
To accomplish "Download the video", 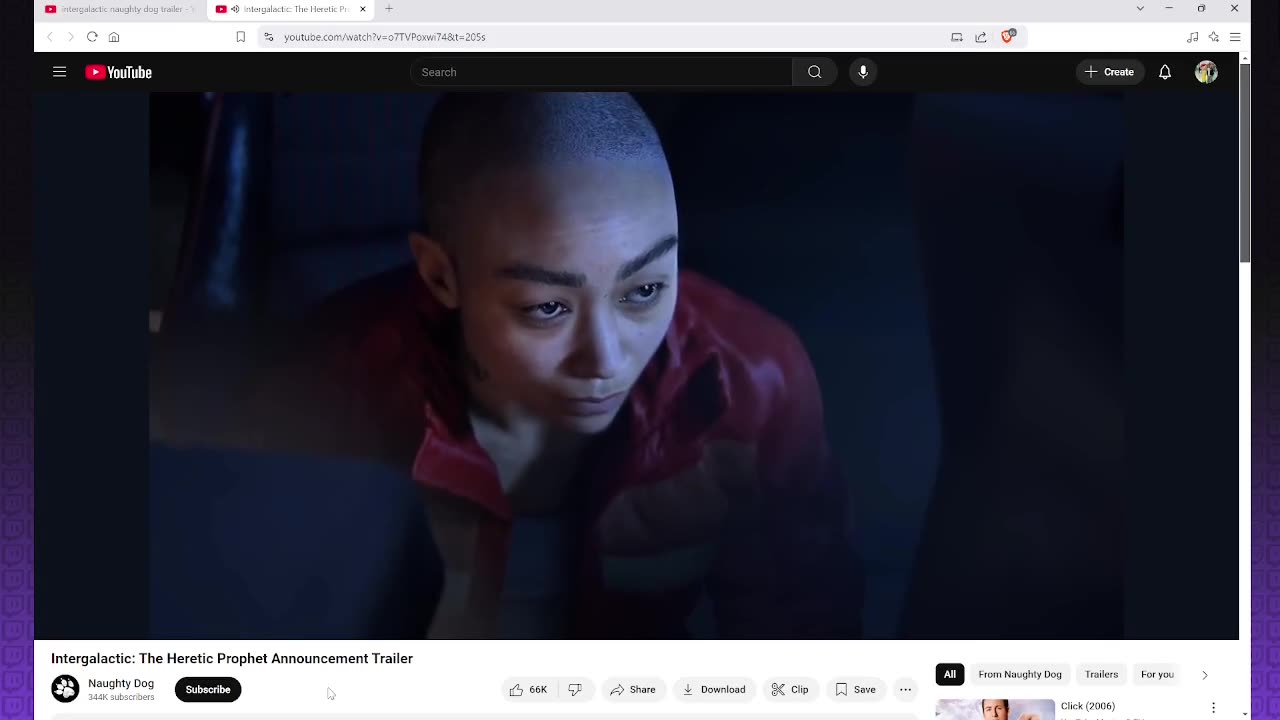I will 714,689.
